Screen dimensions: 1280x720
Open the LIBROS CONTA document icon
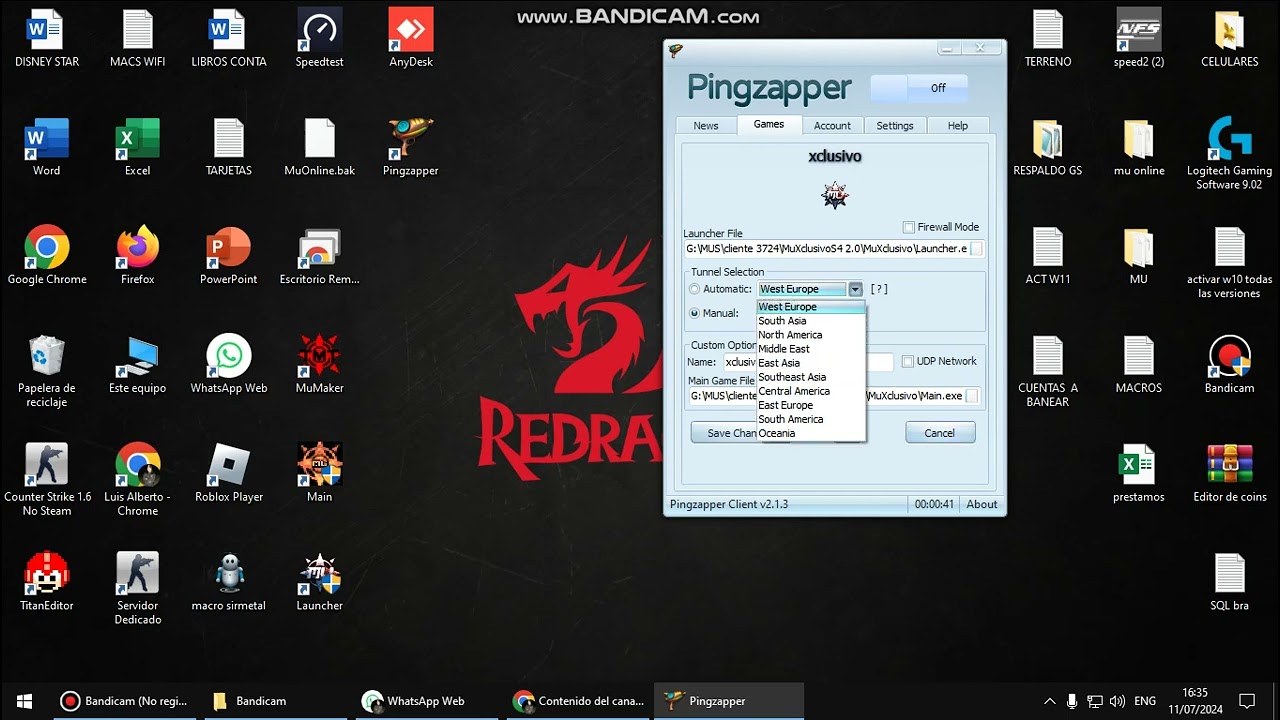coord(228,38)
